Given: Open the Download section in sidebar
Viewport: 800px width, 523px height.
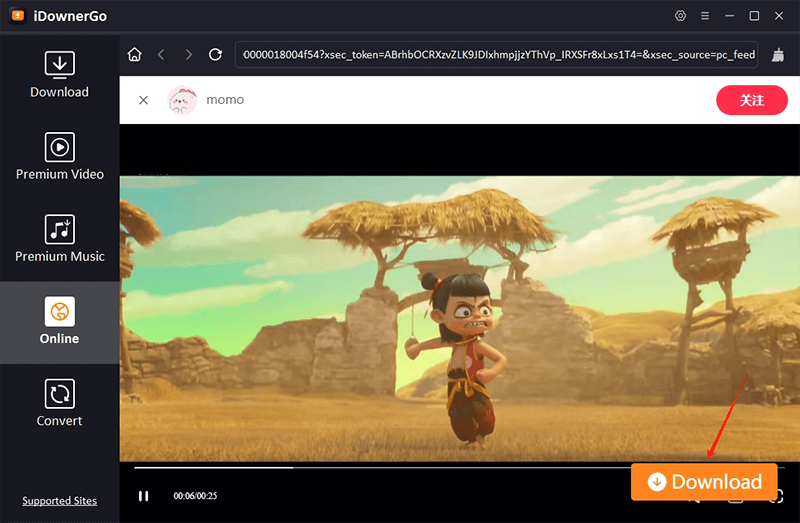Looking at the screenshot, I should 60,74.
